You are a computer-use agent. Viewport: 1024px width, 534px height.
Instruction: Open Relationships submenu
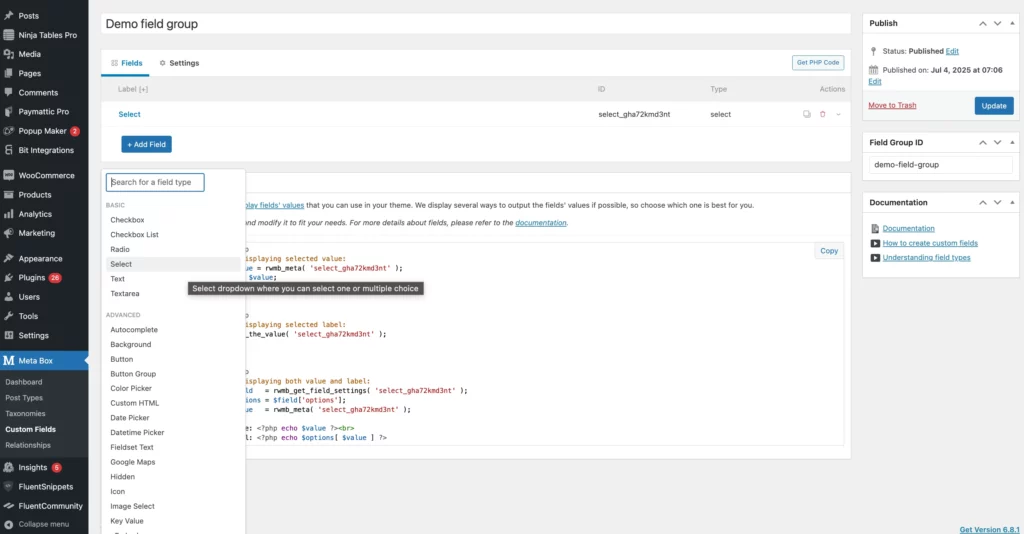pyautogui.click(x=27, y=445)
